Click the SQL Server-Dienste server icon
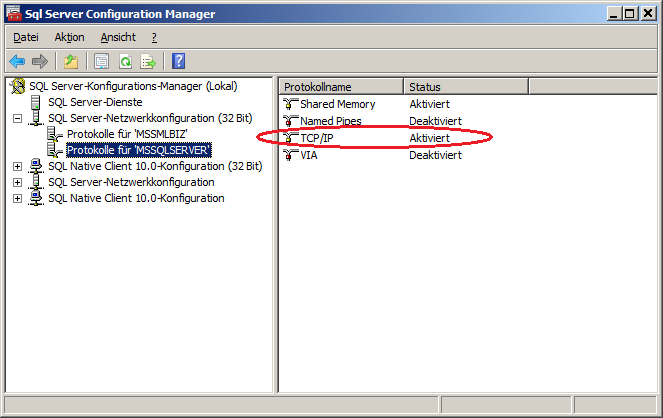 [x=36, y=102]
